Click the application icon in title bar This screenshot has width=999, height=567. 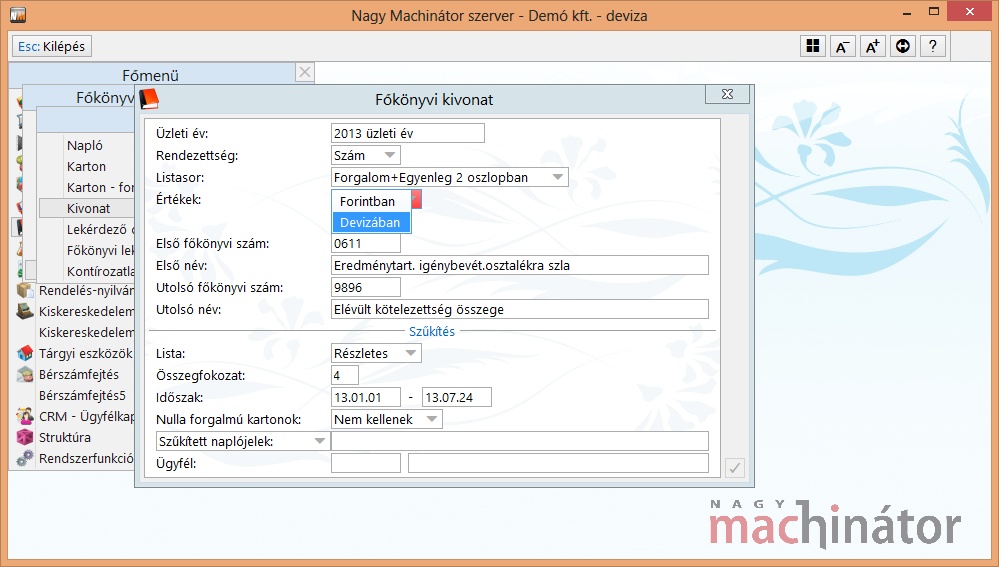(x=18, y=15)
